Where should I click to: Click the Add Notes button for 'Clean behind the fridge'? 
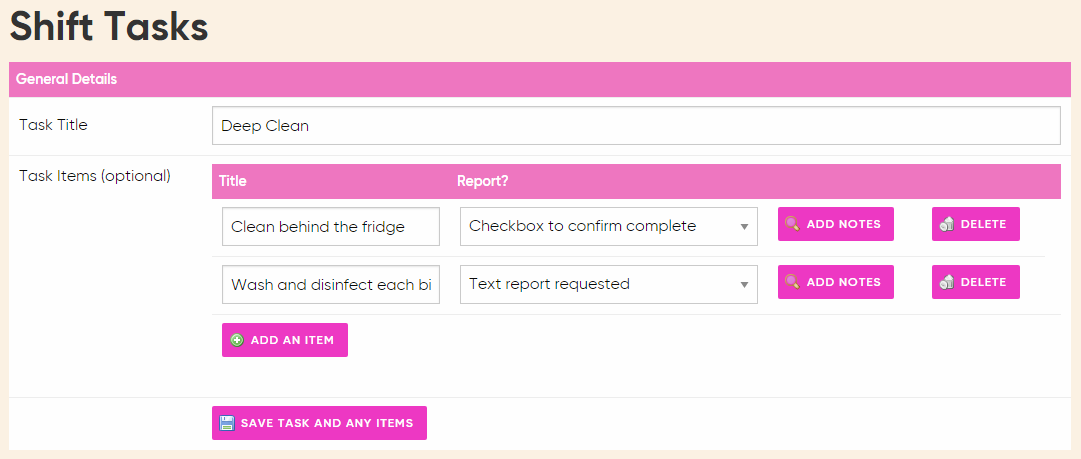tap(836, 224)
